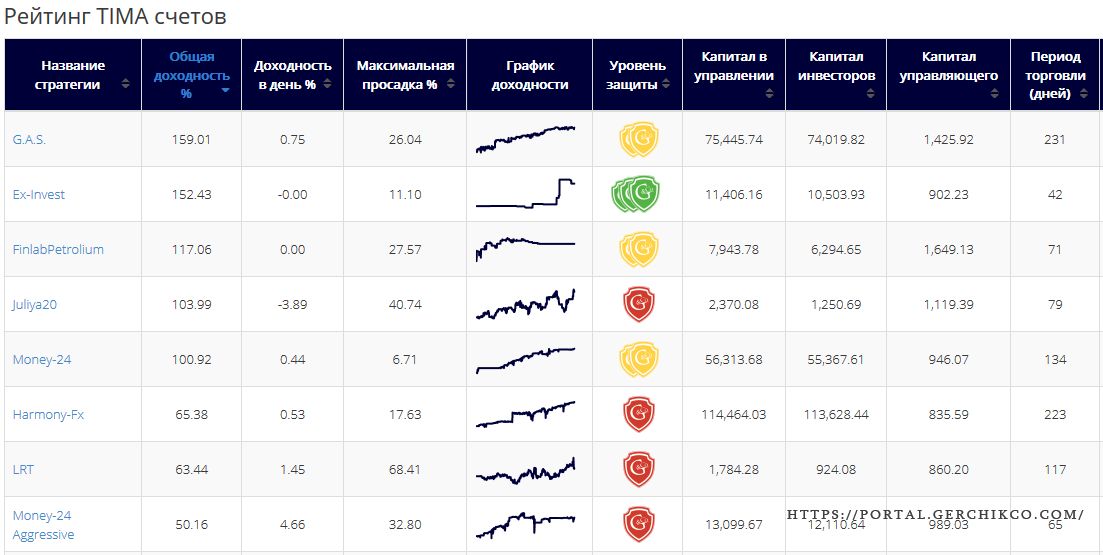Open the G.A.S. strategy link
This screenshot has height=555, width=1103.
point(29,139)
